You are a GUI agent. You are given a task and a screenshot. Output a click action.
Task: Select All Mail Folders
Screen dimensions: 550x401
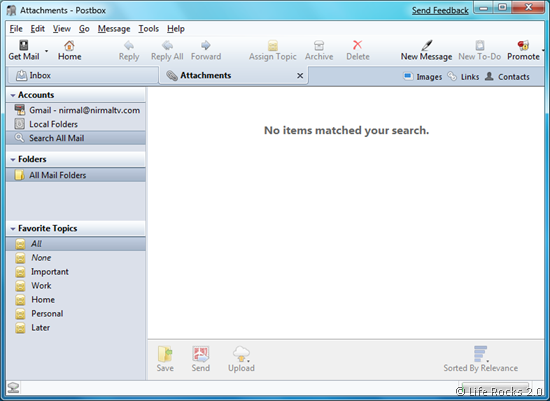click(76, 175)
